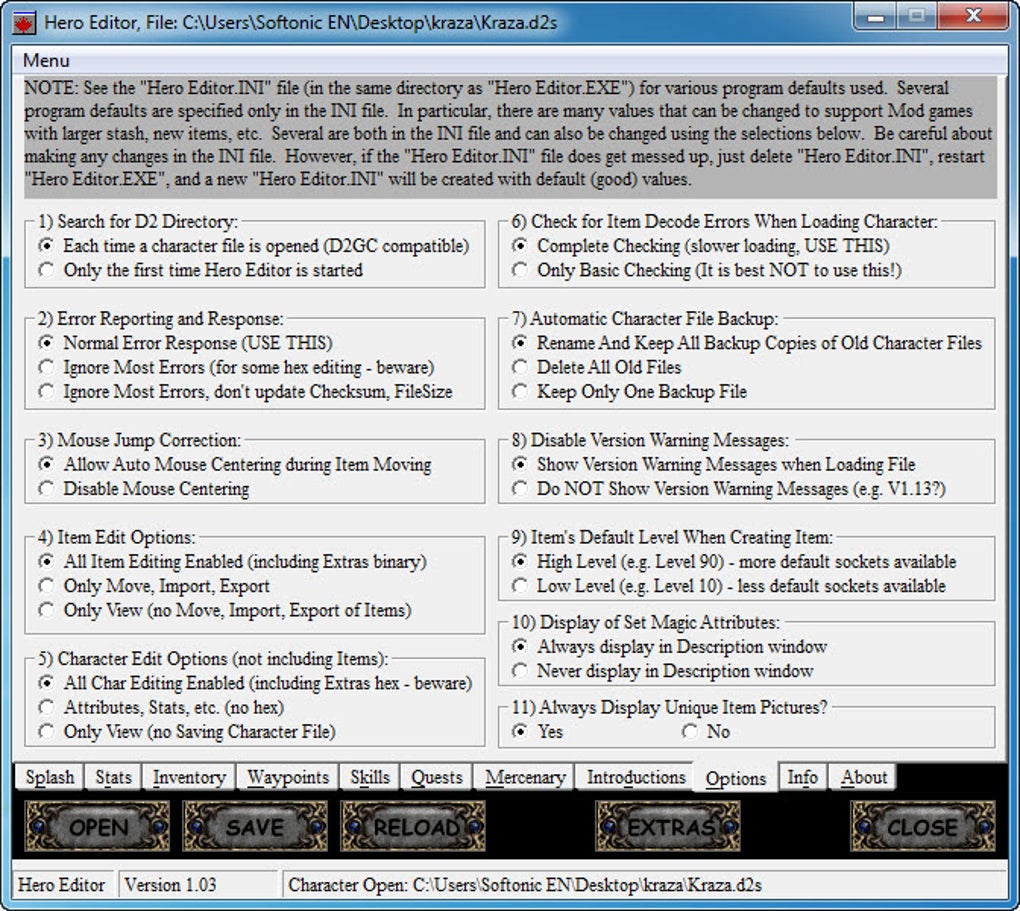Choose Attributes, Stats, etc. (no hex)
Screen dimensions: 1020x911
coord(161,707)
